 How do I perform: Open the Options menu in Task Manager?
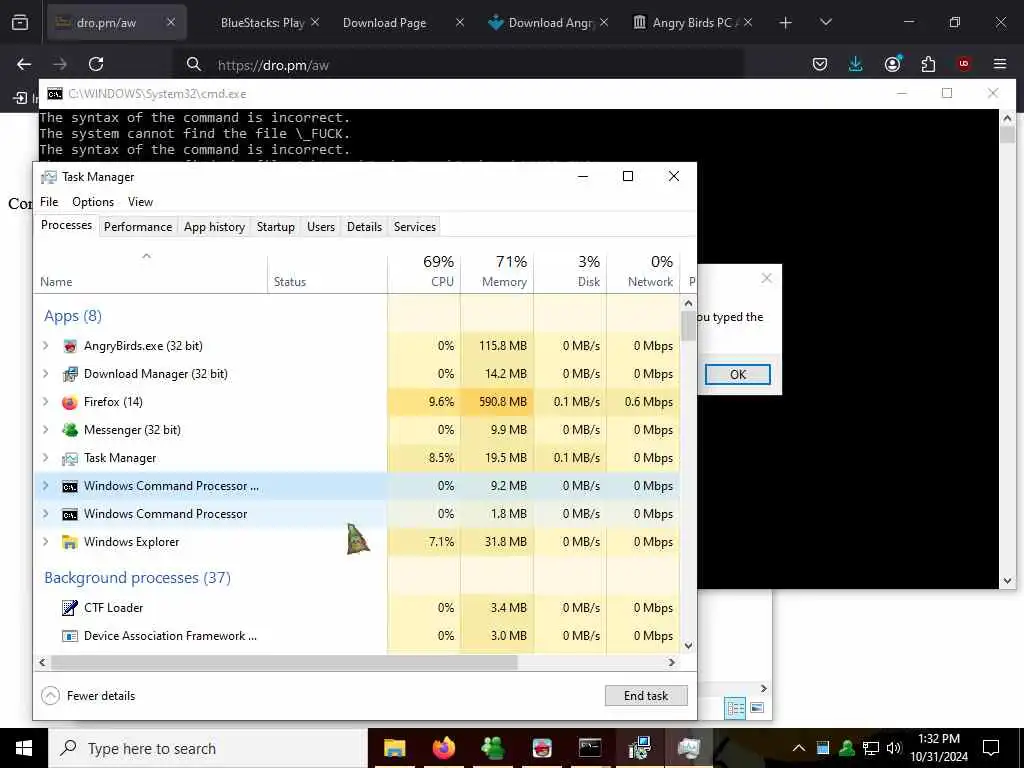93,202
